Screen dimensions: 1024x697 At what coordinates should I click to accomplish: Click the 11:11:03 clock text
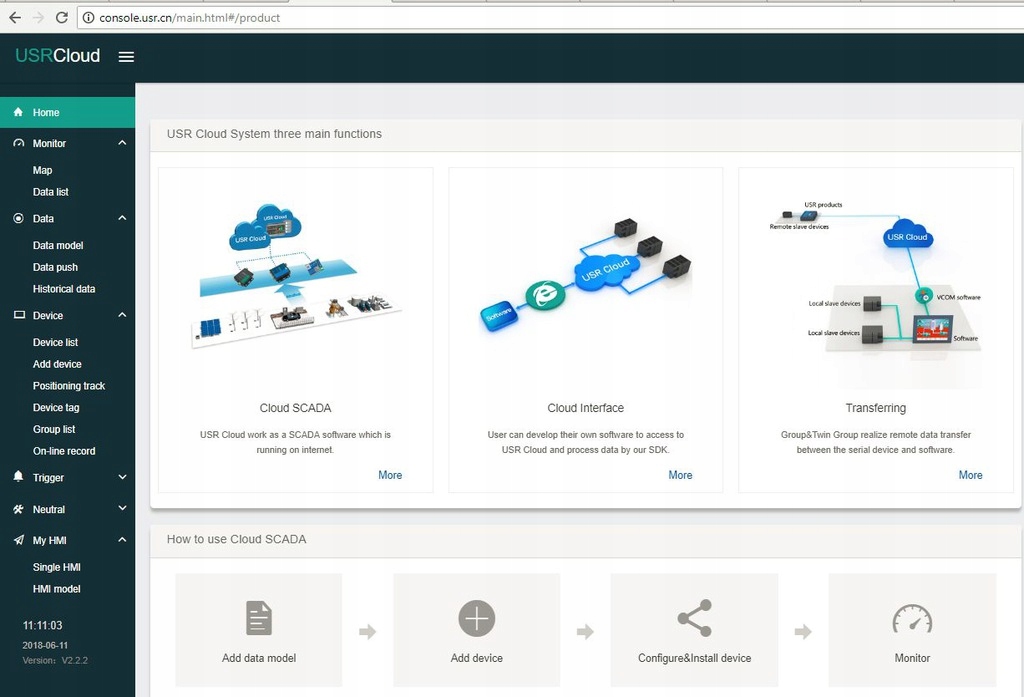[42, 625]
